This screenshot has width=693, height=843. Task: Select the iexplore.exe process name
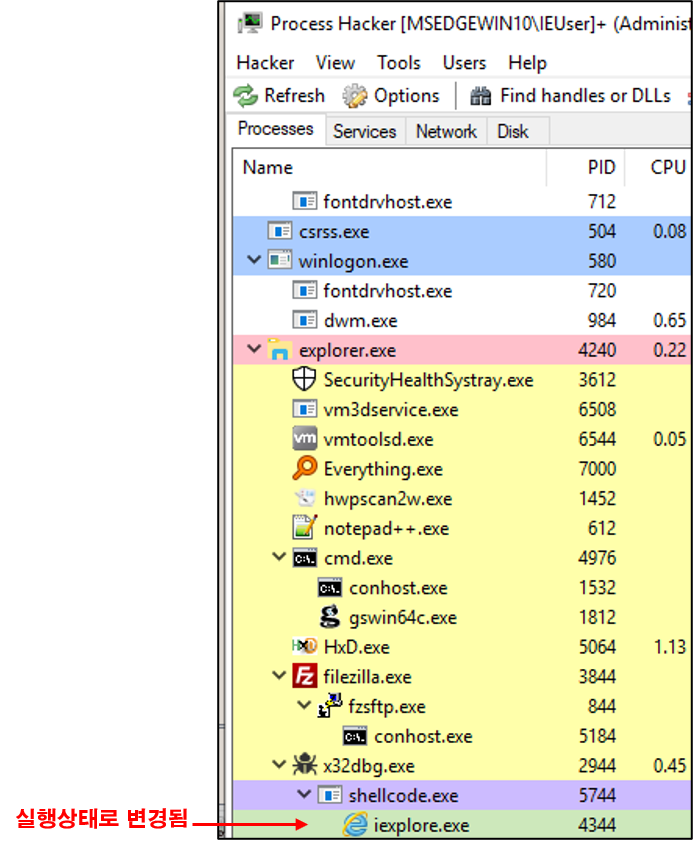(421, 826)
